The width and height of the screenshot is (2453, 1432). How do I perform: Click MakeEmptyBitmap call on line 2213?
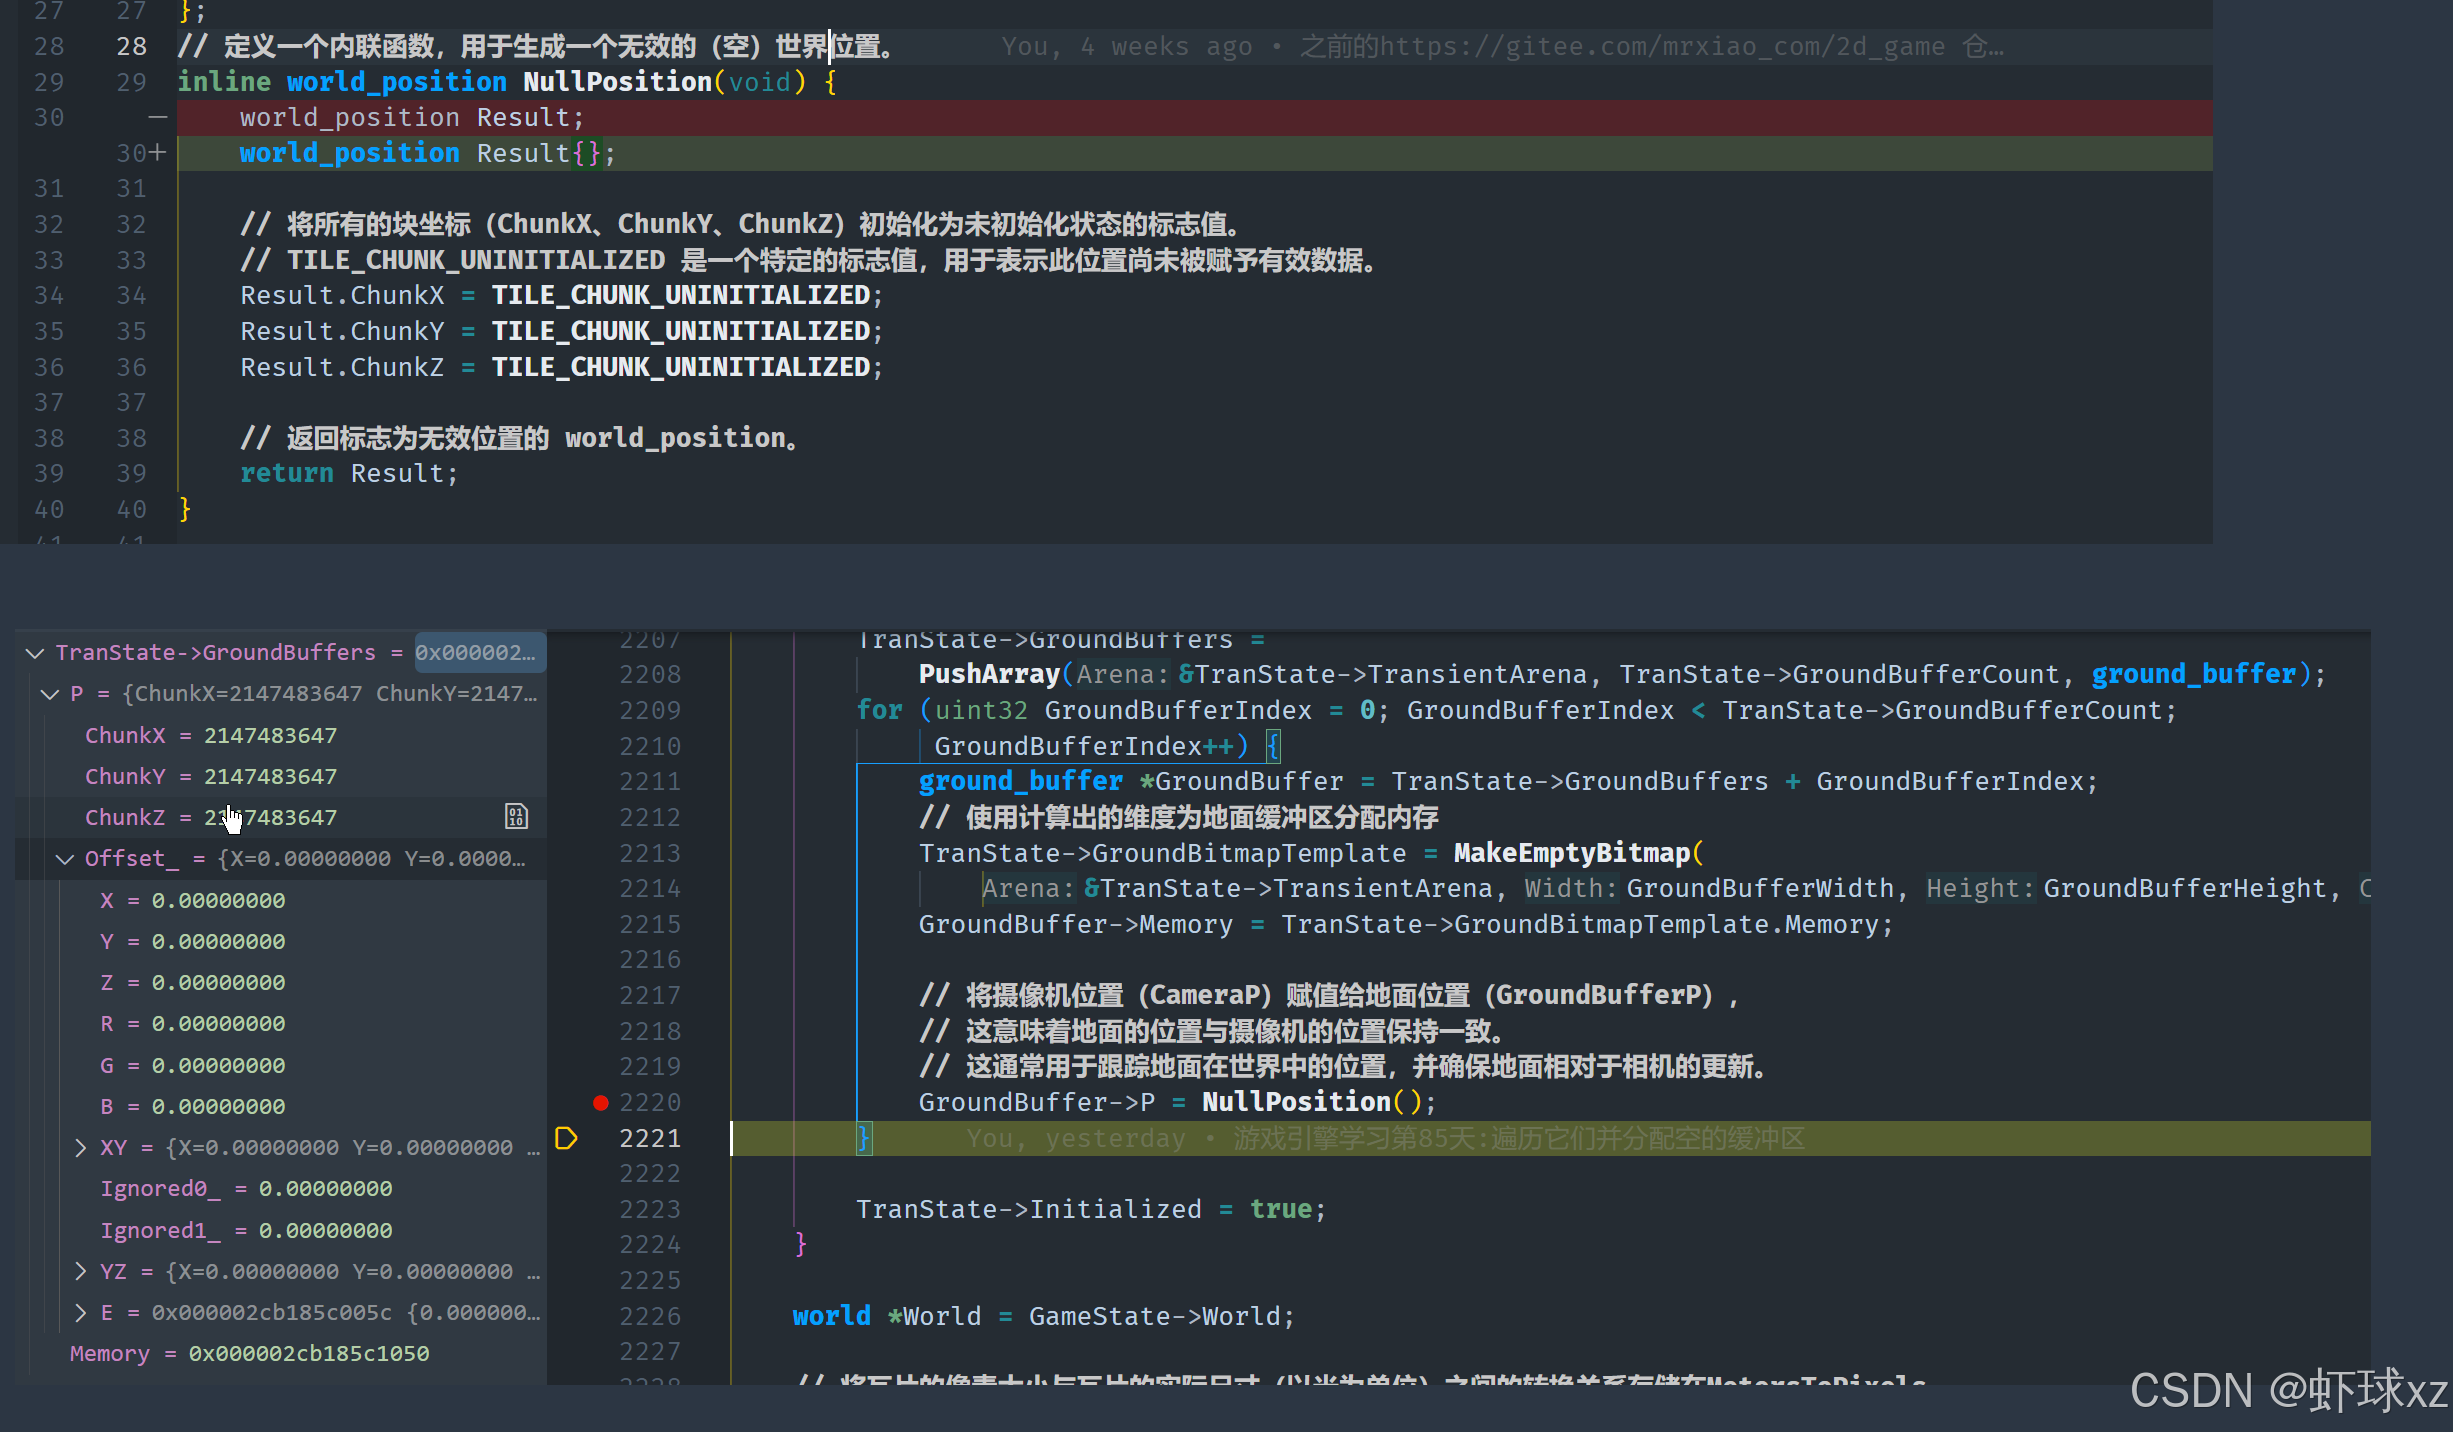[1571, 854]
